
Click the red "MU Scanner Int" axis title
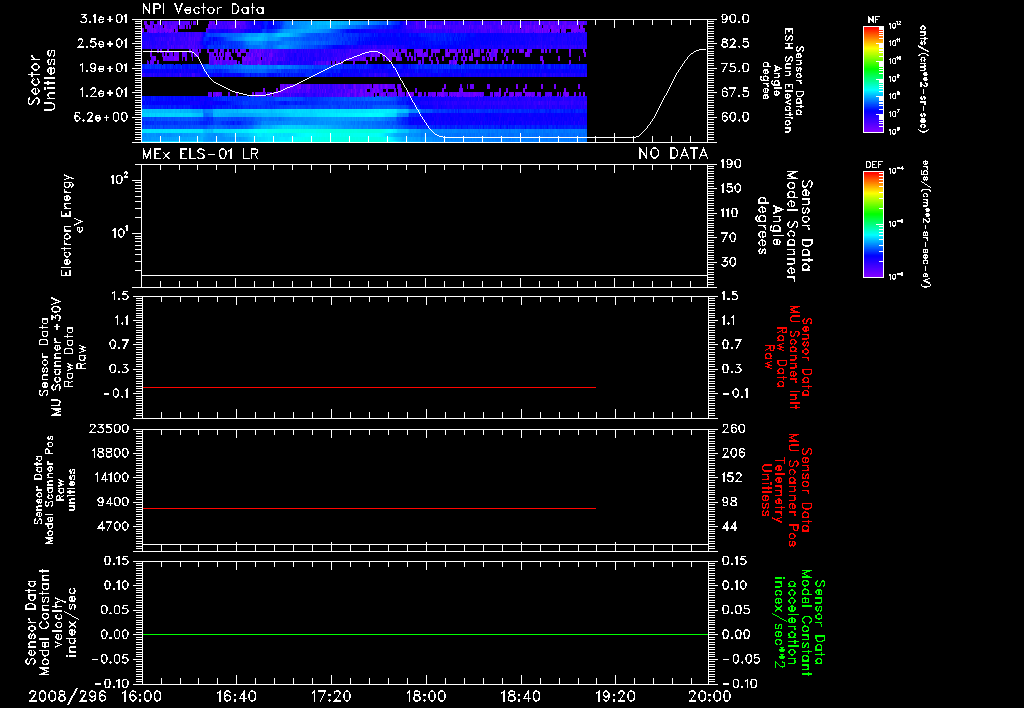click(x=794, y=357)
